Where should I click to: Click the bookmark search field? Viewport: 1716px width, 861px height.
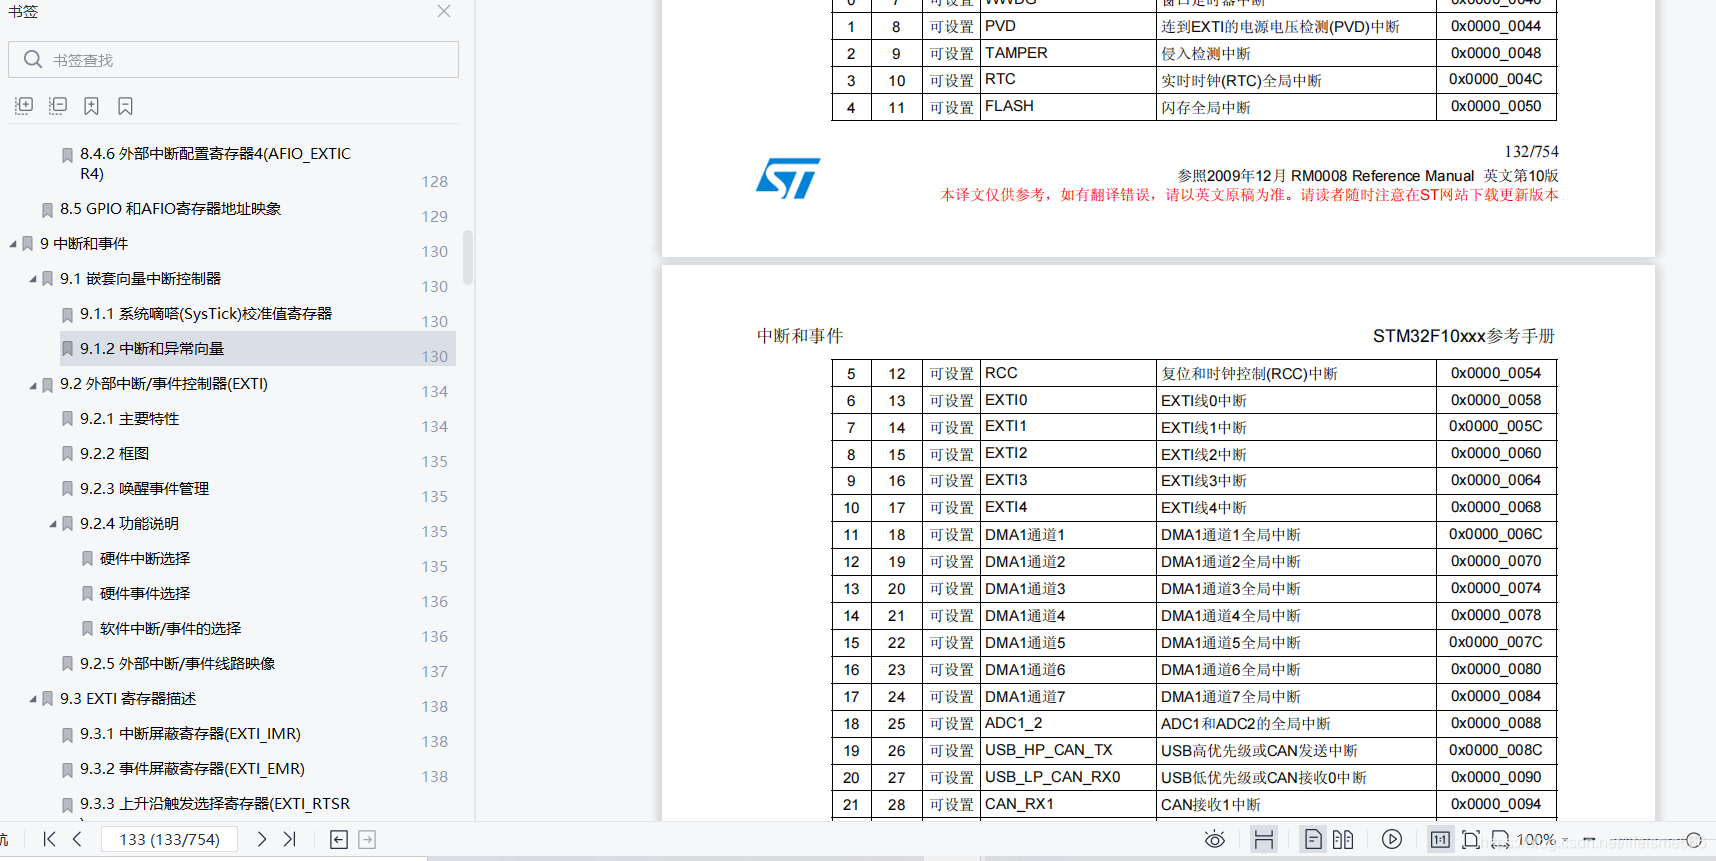233,60
